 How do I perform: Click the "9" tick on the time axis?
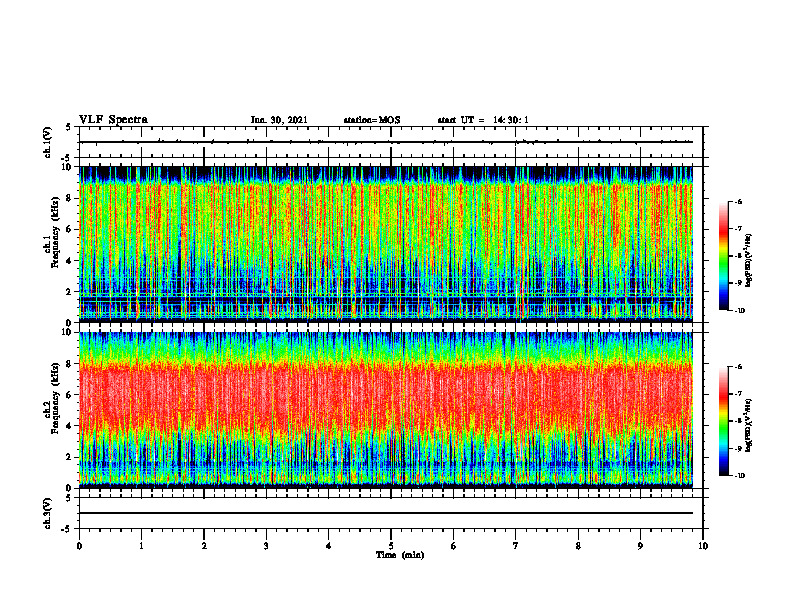coord(640,546)
